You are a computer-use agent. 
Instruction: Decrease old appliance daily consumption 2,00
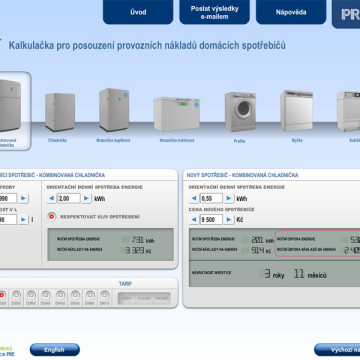(51, 199)
